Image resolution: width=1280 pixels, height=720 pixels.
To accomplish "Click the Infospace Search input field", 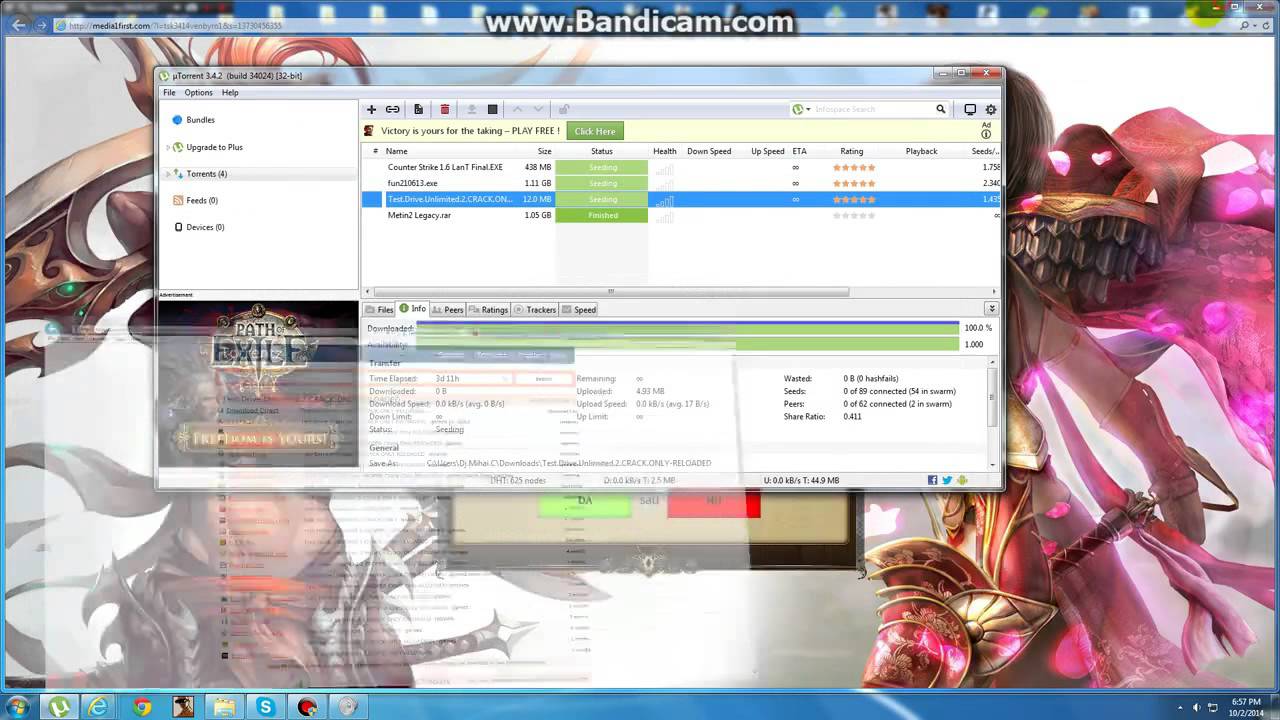I will coord(873,109).
